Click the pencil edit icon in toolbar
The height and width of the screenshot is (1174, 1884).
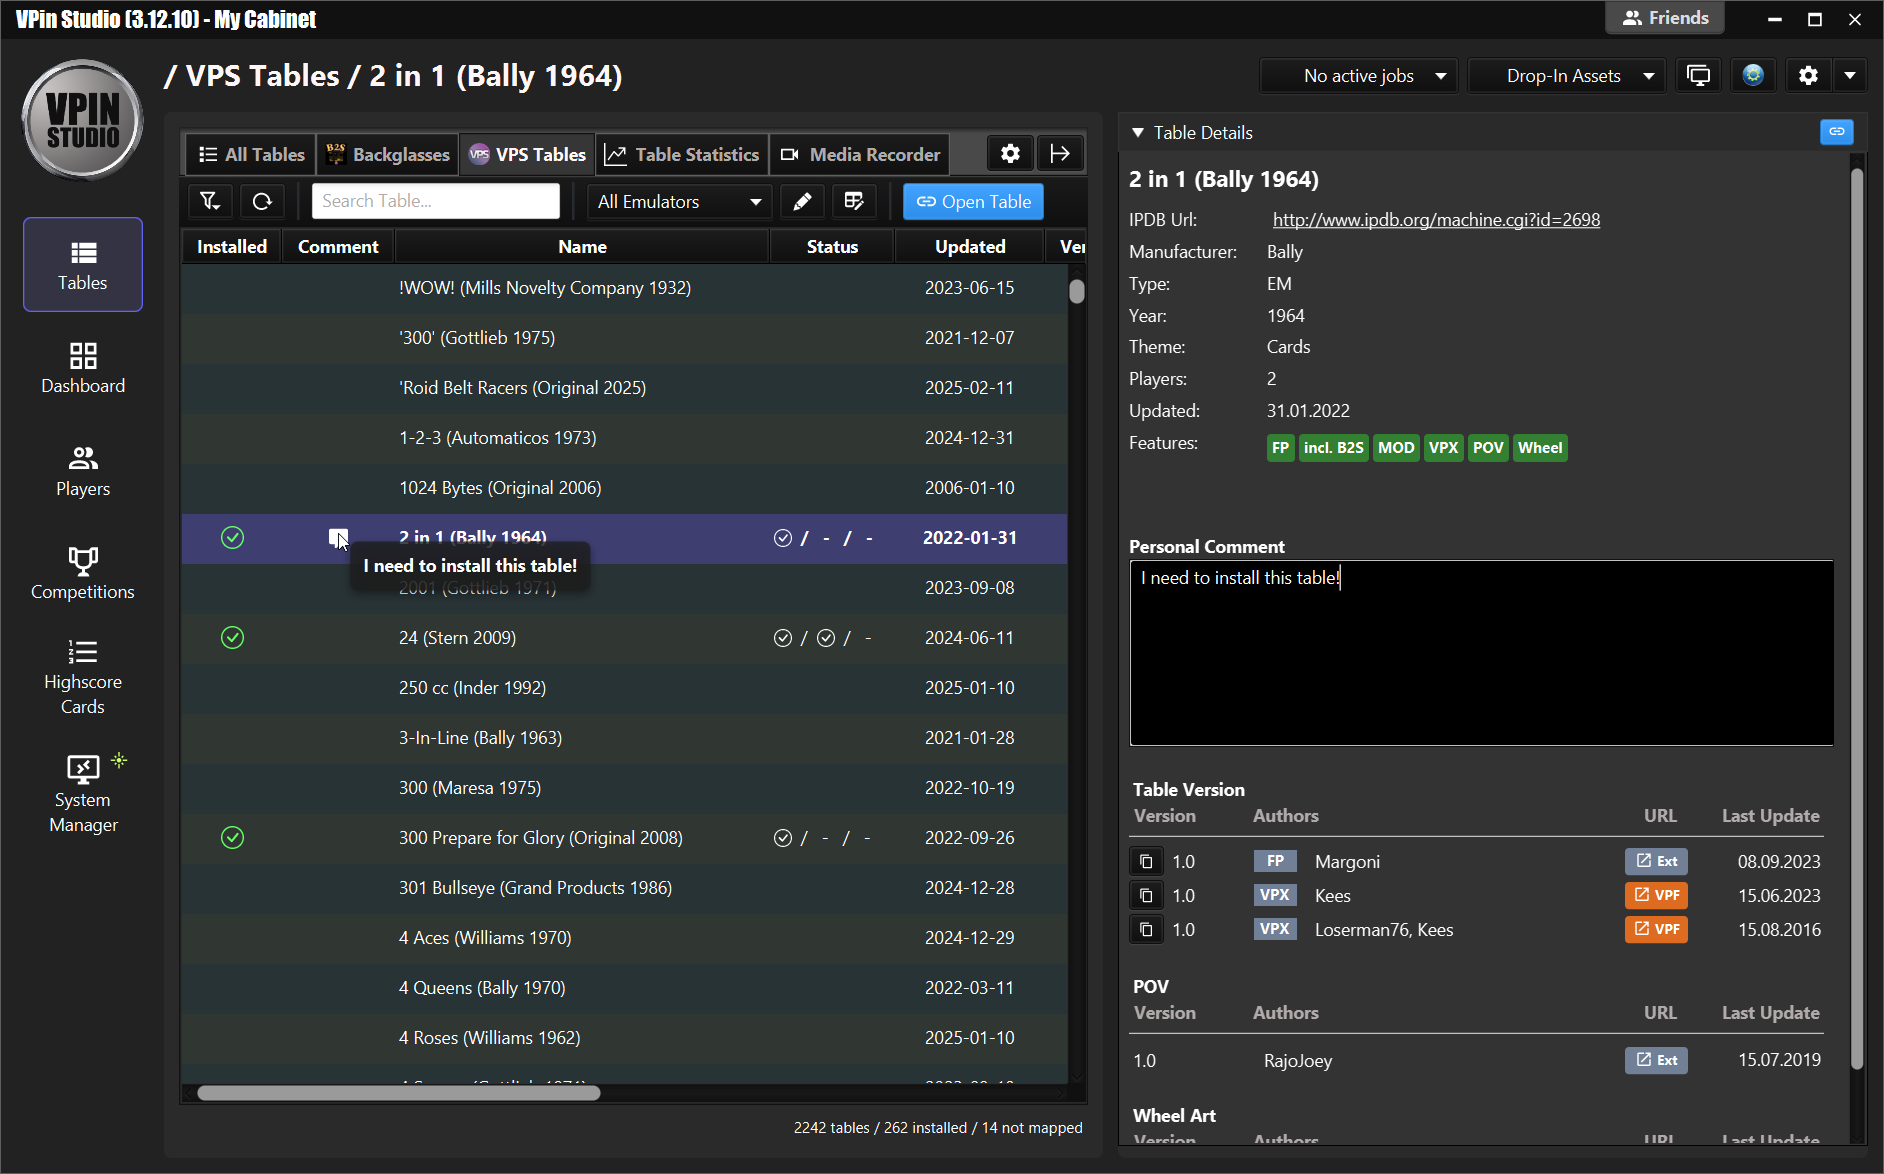(802, 201)
